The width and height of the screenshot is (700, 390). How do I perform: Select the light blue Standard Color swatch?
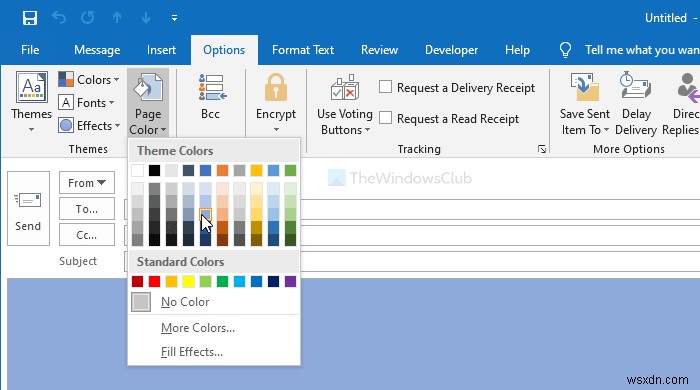[239, 281]
